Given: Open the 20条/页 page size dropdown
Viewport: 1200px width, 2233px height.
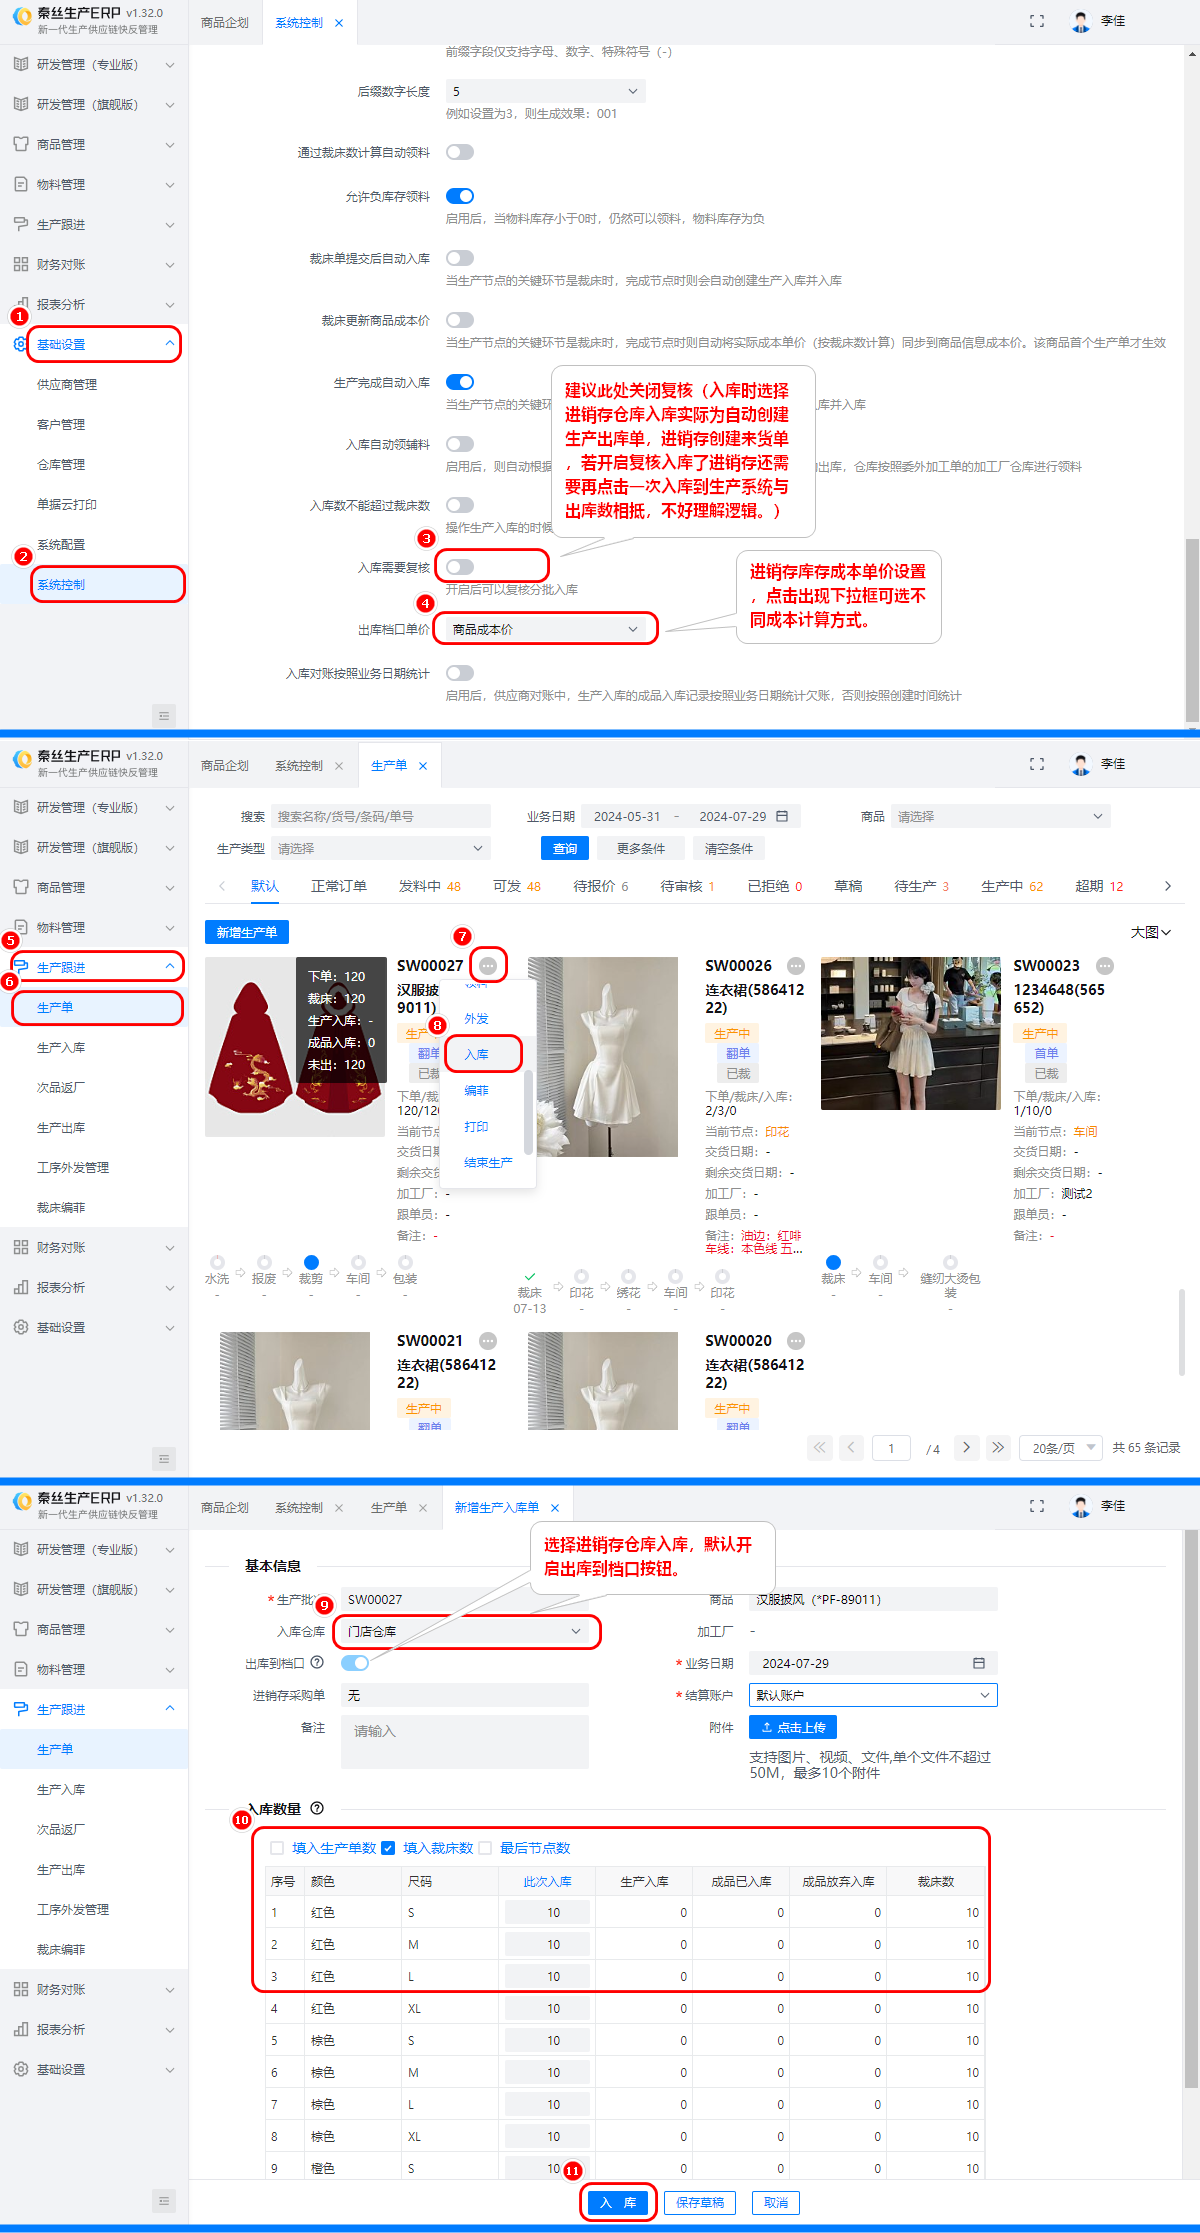Looking at the screenshot, I should (x=1063, y=1448).
